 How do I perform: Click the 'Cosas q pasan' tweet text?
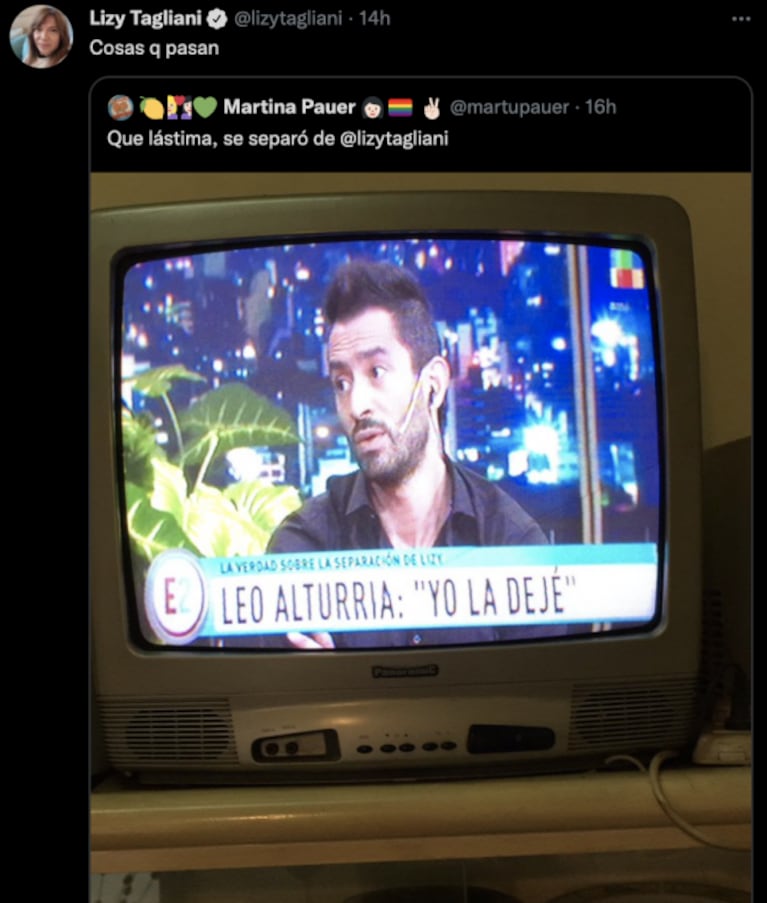click(x=154, y=48)
